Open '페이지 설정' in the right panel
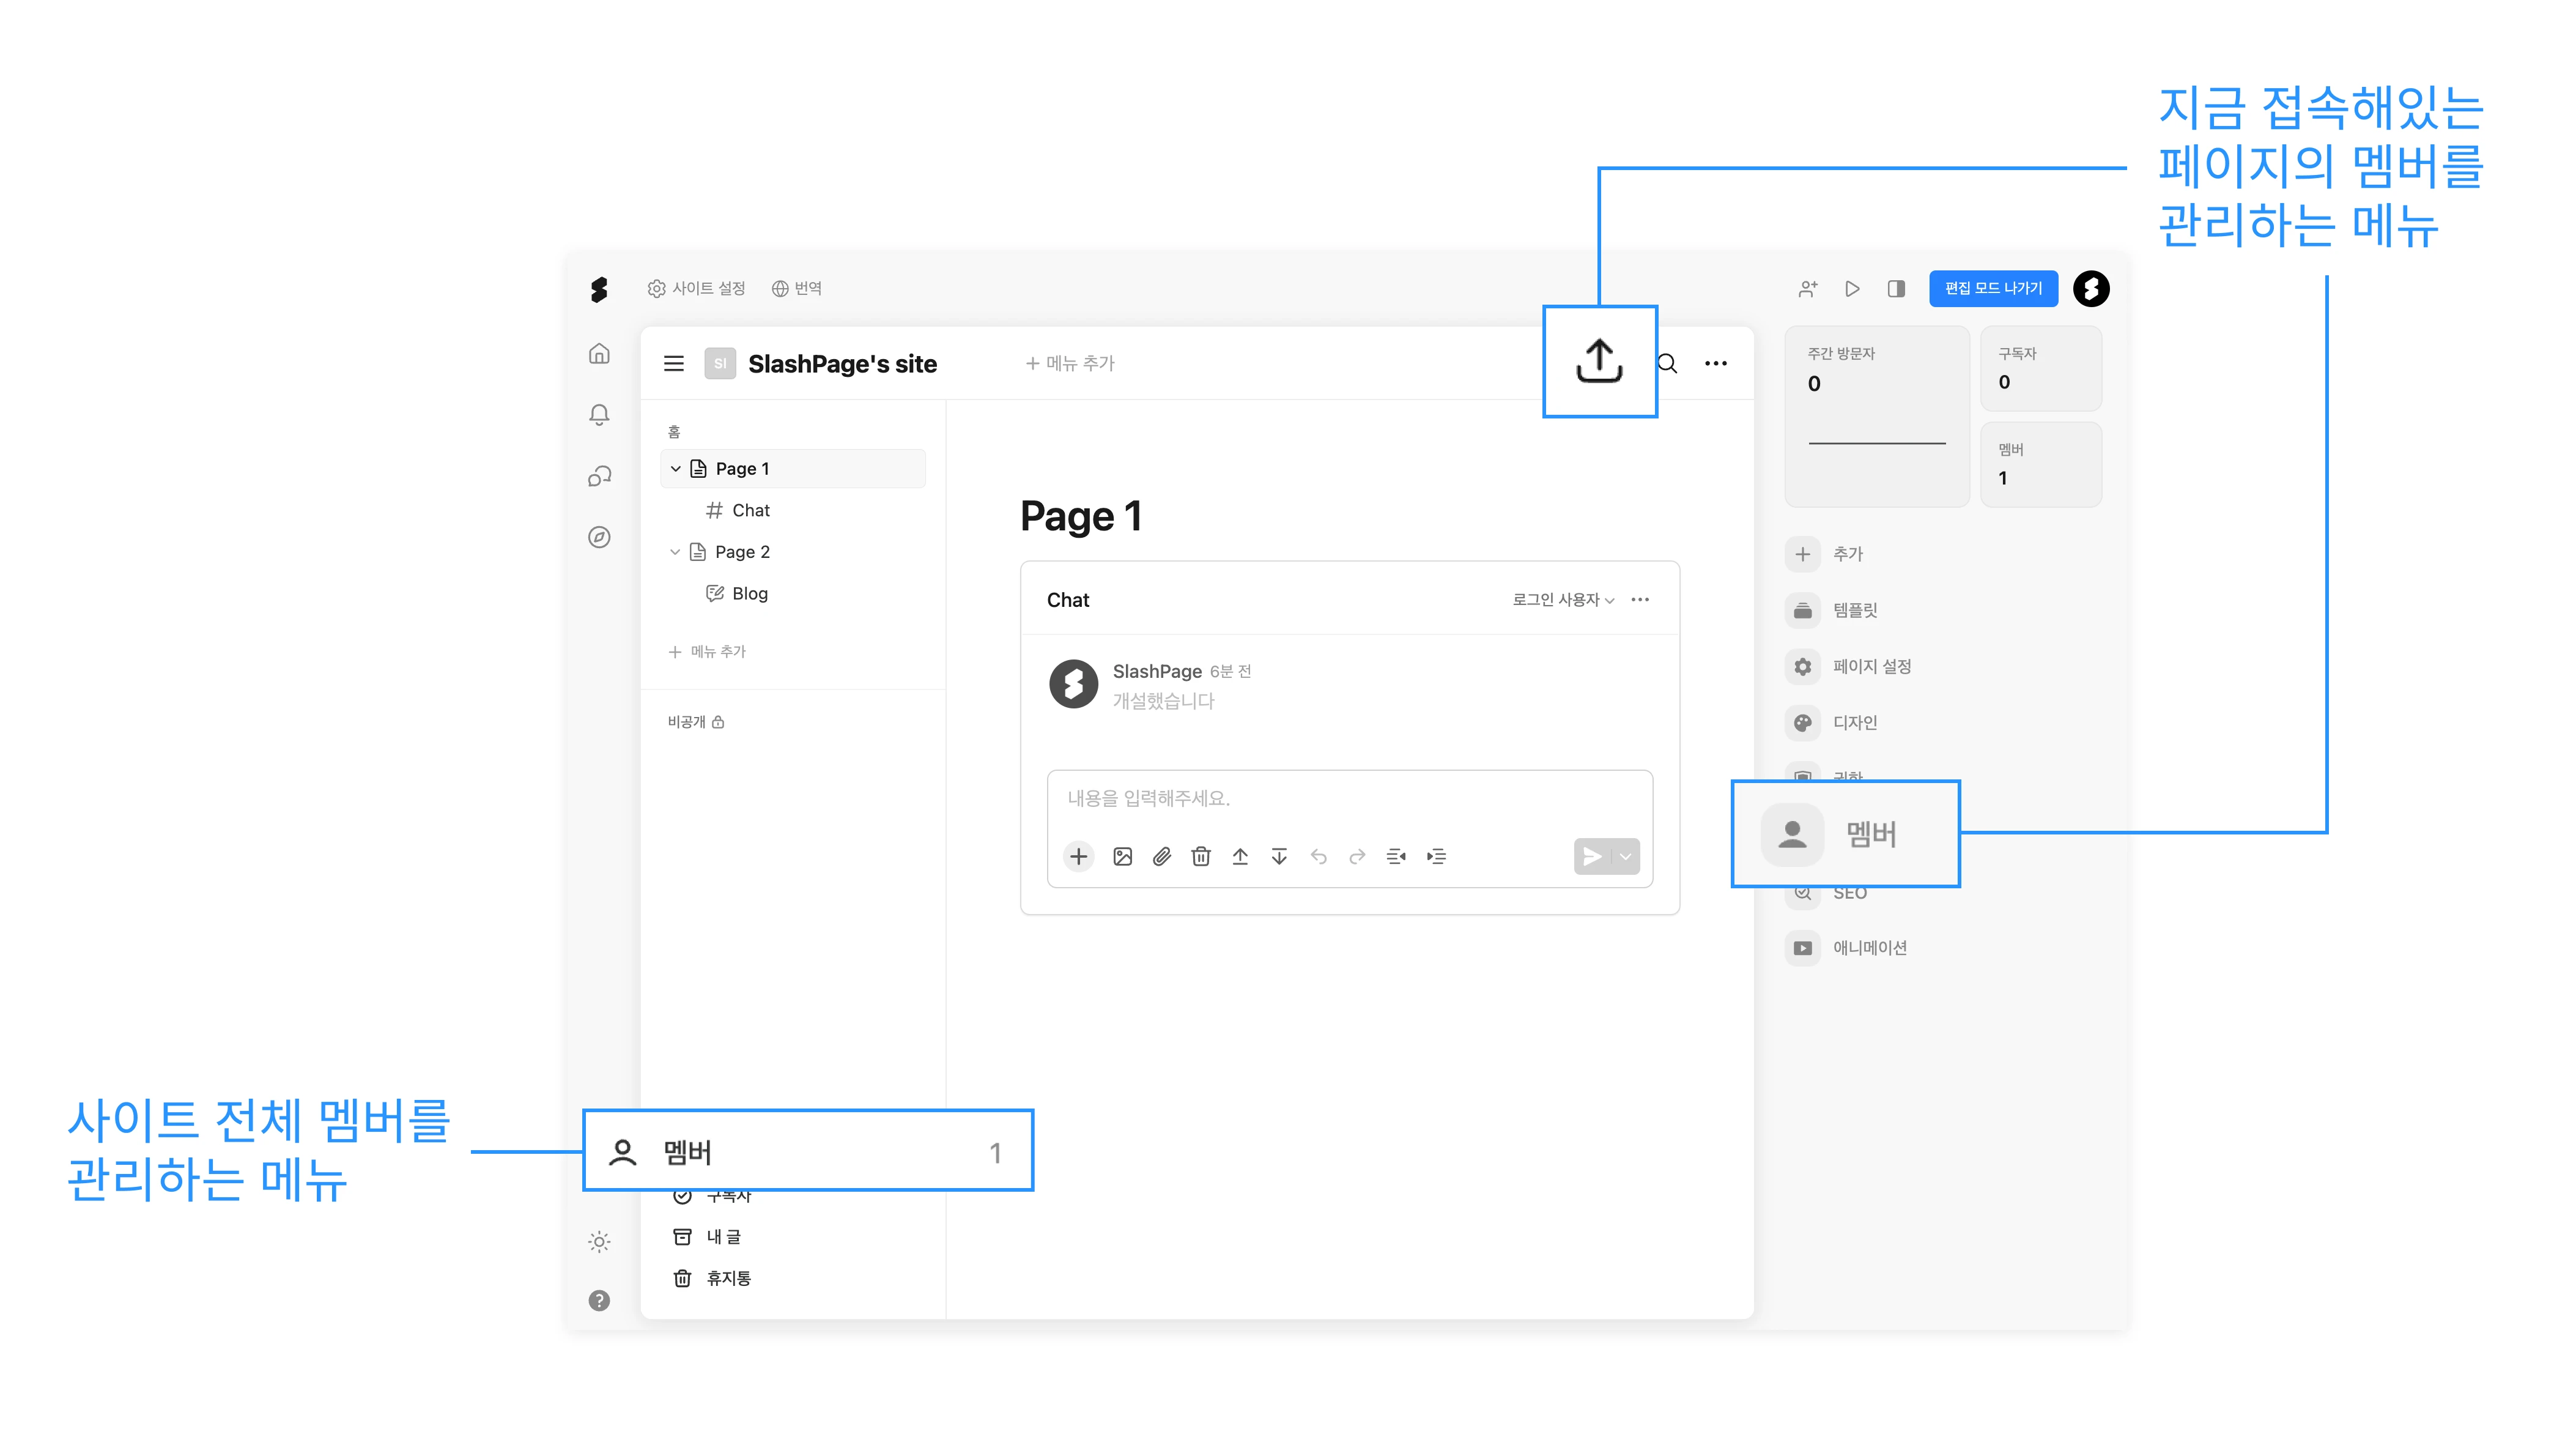Image resolution: width=2576 pixels, height=1445 pixels. [x=1849, y=667]
